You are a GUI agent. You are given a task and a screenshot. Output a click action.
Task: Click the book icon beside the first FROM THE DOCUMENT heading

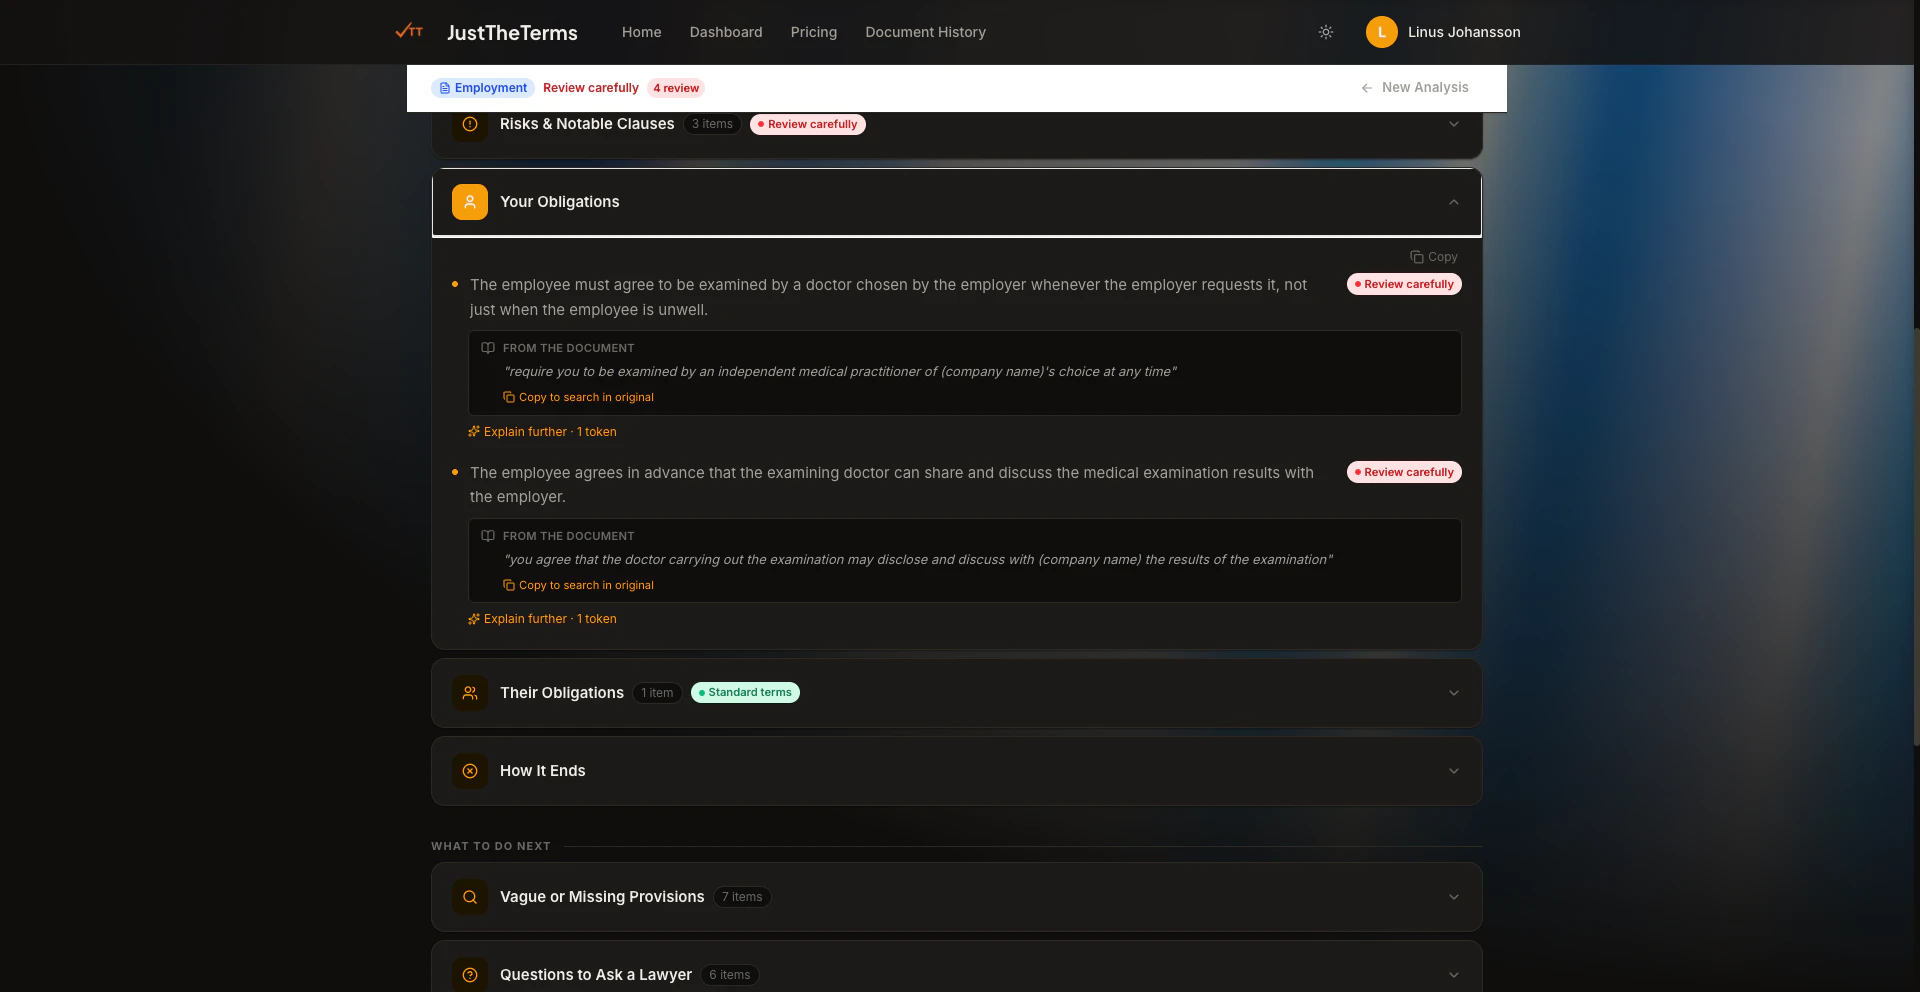click(488, 348)
